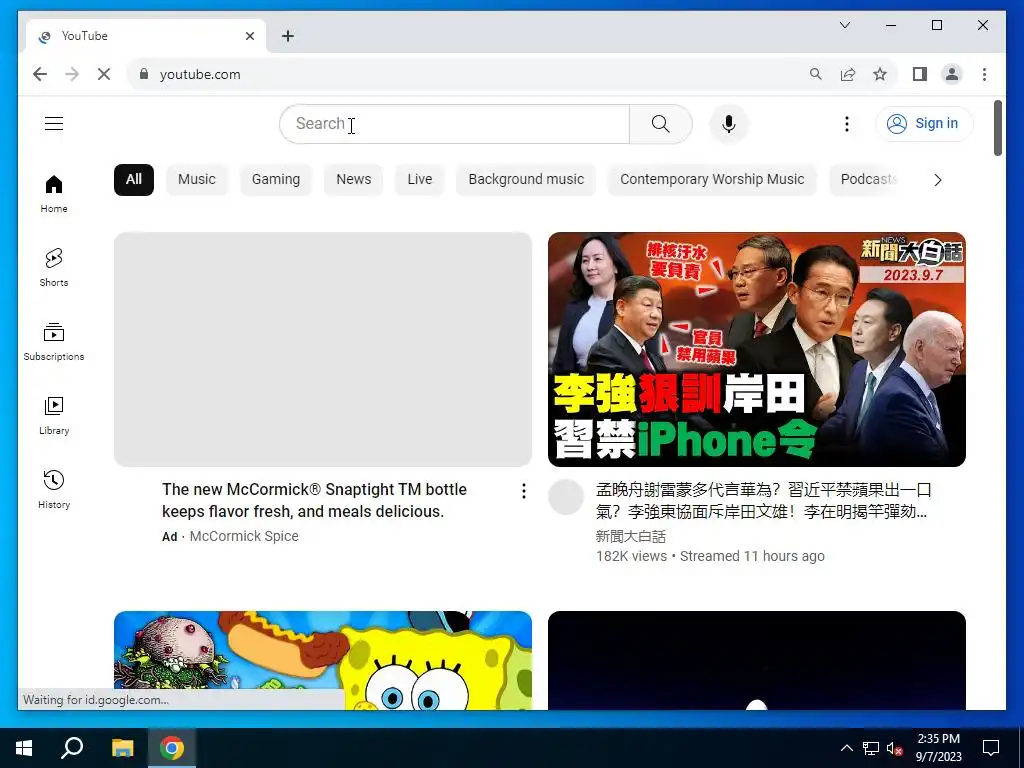Click the browser forward arrow
The height and width of the screenshot is (768, 1024).
[x=72, y=74]
